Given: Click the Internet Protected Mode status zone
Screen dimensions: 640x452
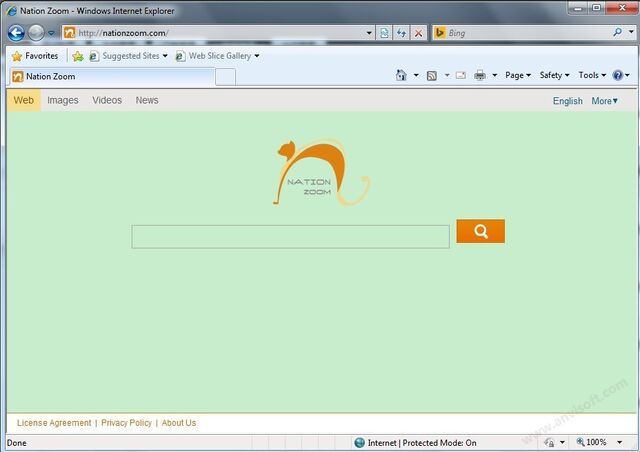Looking at the screenshot, I should coord(416,443).
